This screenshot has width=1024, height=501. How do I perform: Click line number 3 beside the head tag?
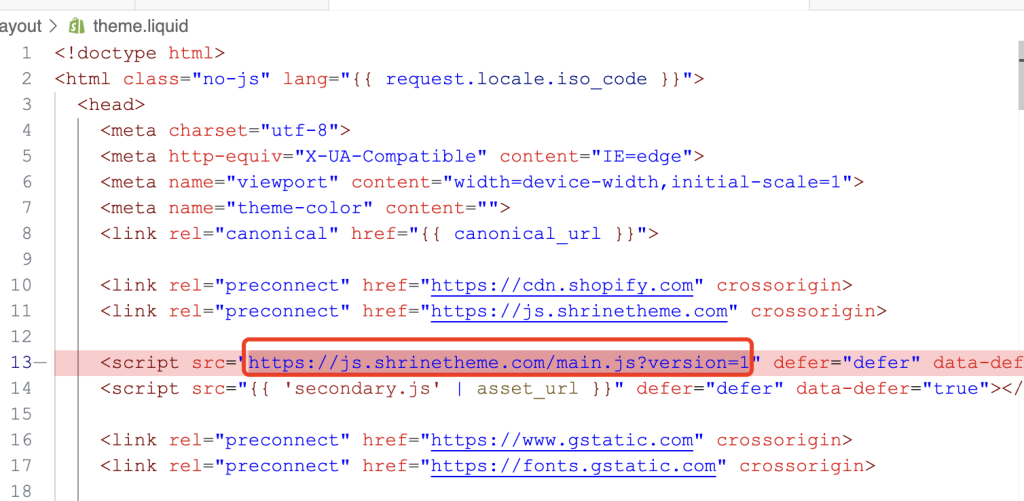coord(29,104)
